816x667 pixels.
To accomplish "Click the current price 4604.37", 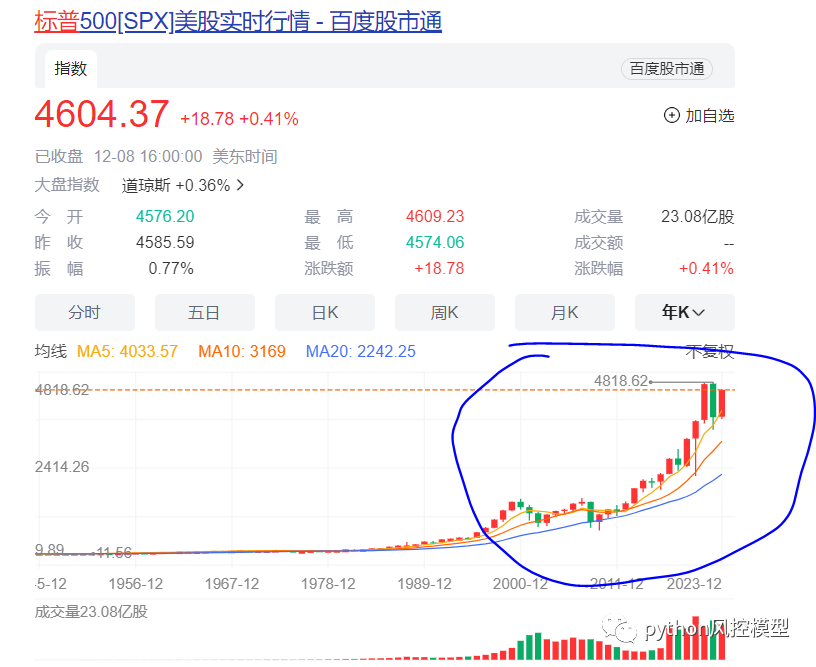I will click(102, 114).
